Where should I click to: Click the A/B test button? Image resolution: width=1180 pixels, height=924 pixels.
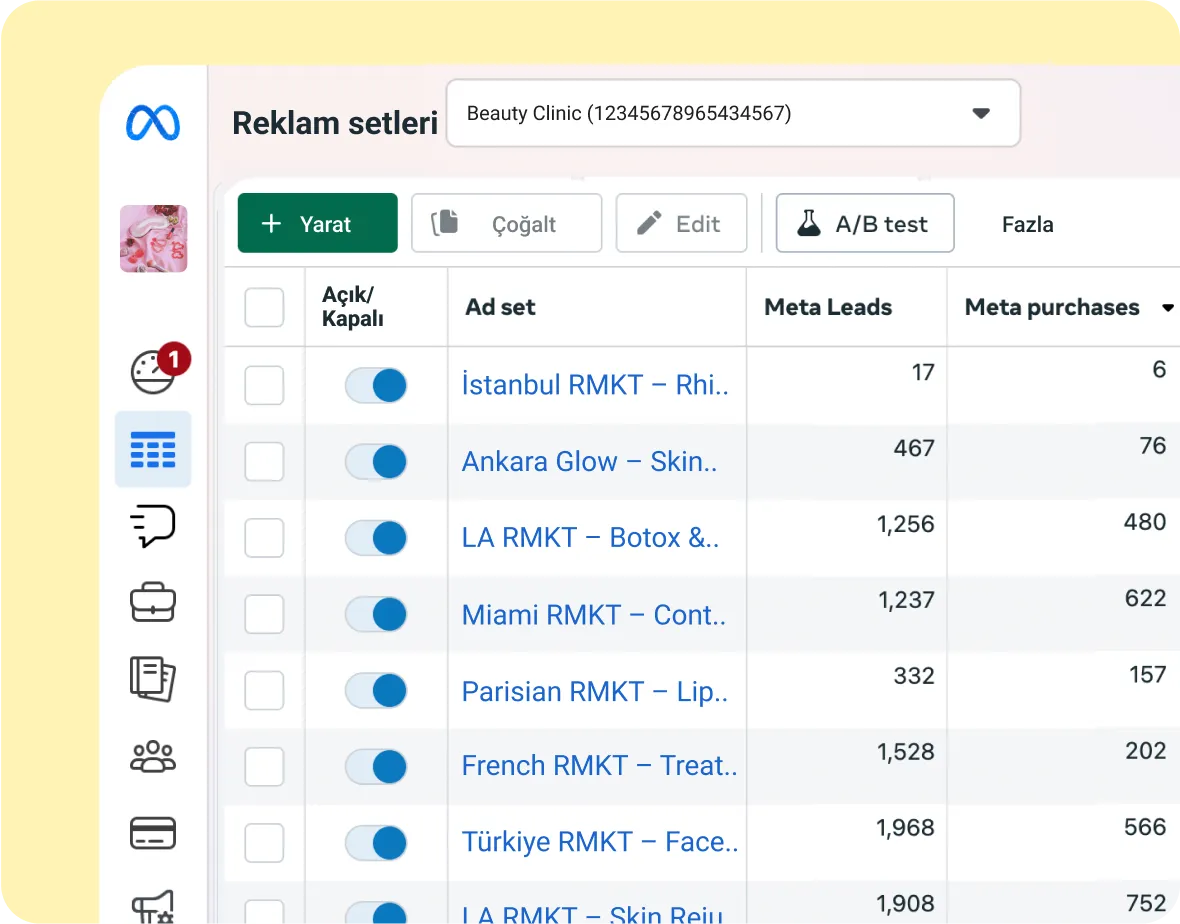tap(864, 223)
